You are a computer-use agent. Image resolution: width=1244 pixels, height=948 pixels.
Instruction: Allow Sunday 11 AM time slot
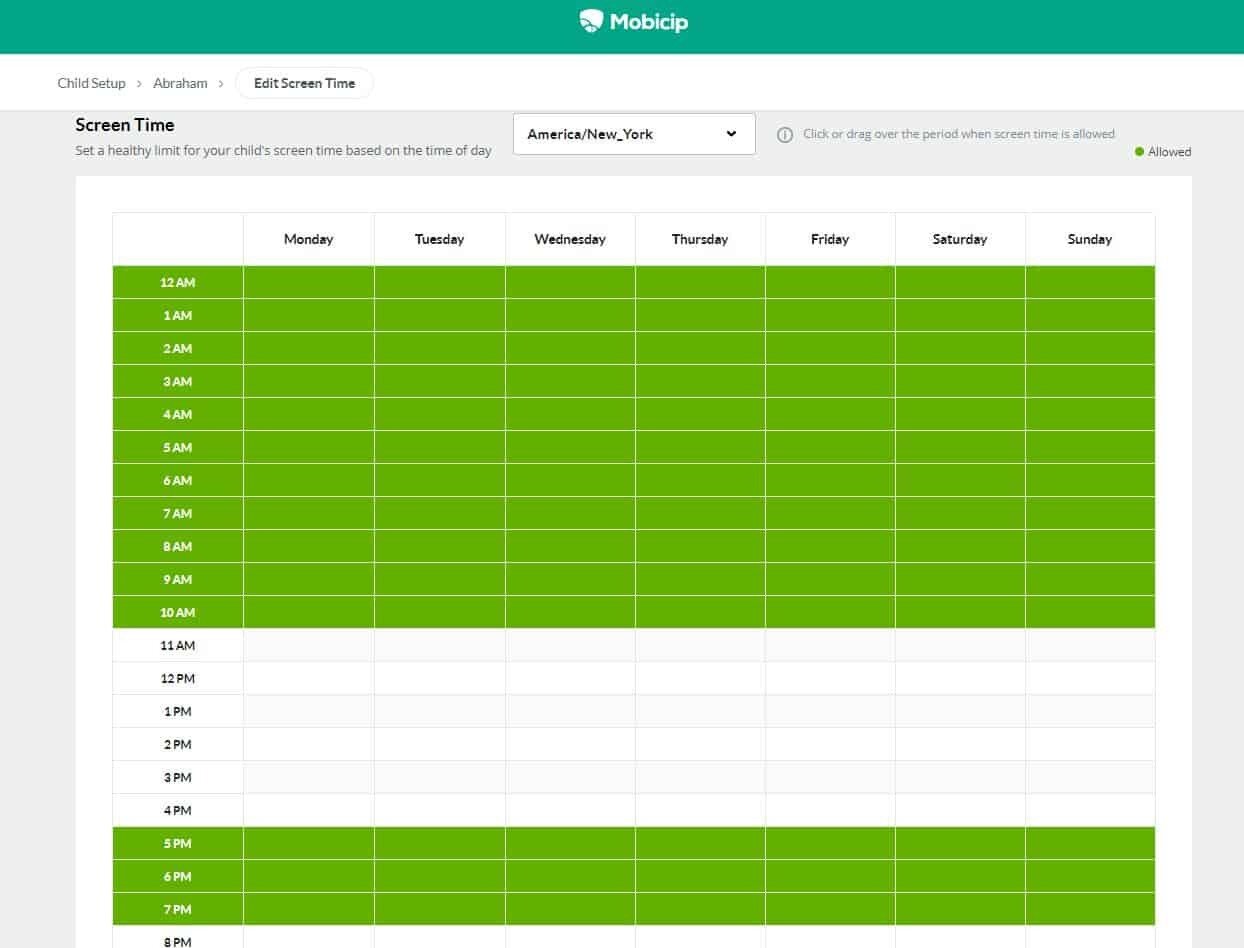[1090, 645]
